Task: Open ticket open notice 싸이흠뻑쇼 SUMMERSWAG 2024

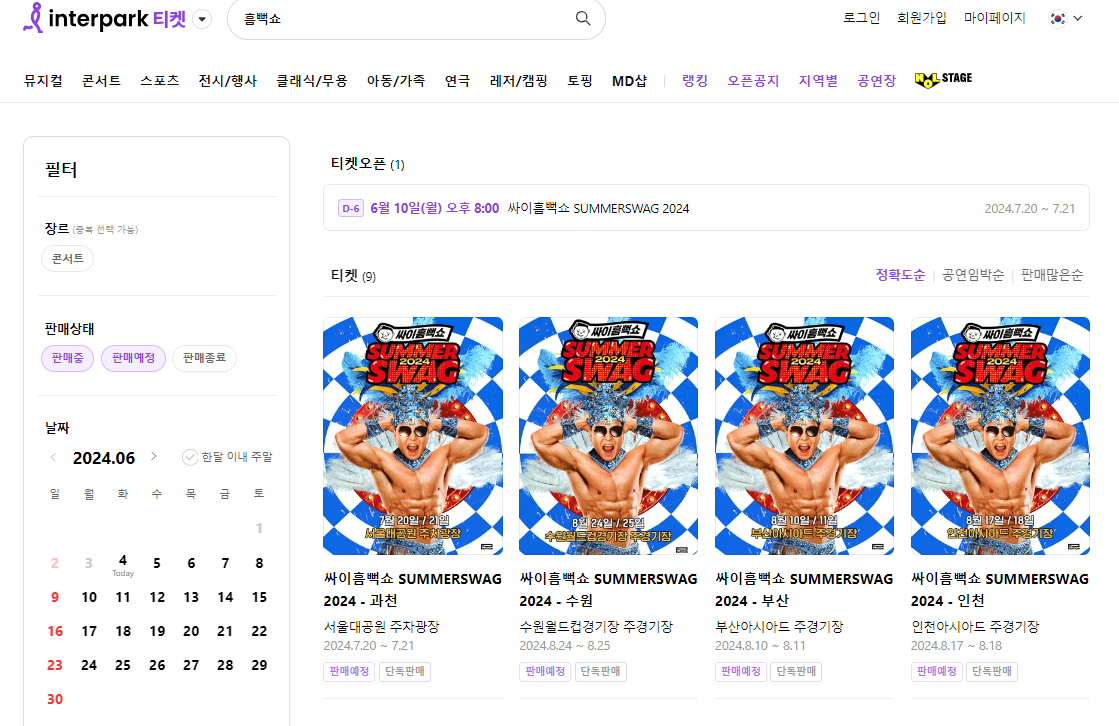Action: pyautogui.click(x=707, y=208)
